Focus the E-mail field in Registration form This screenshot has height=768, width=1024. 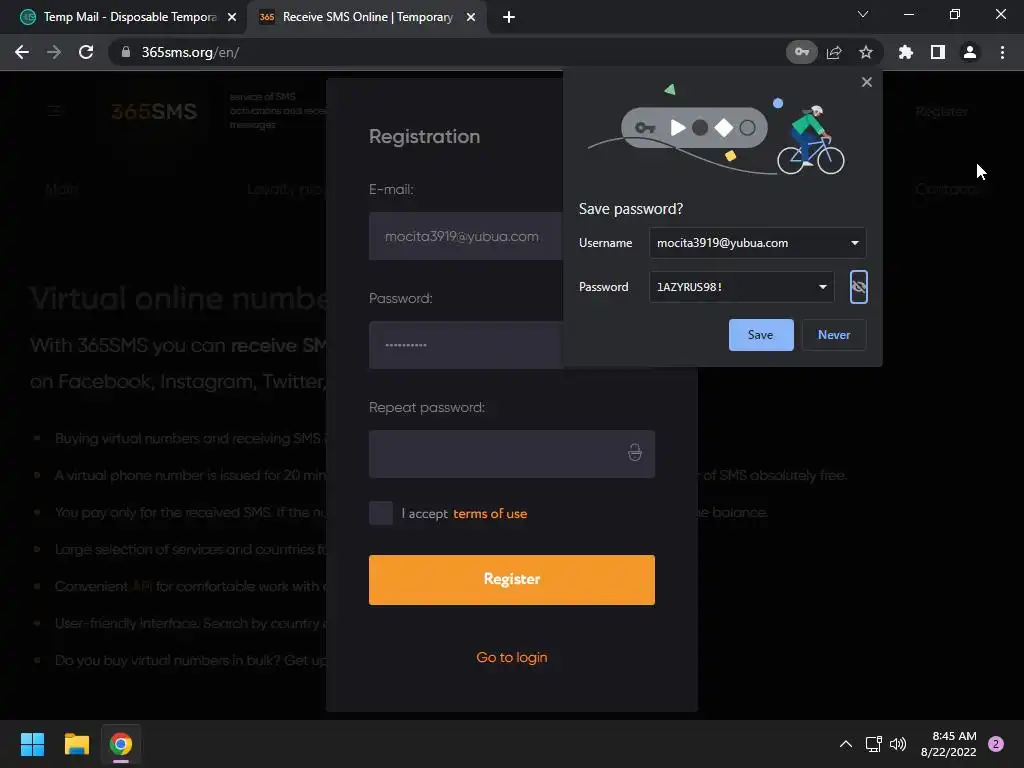tap(465, 236)
